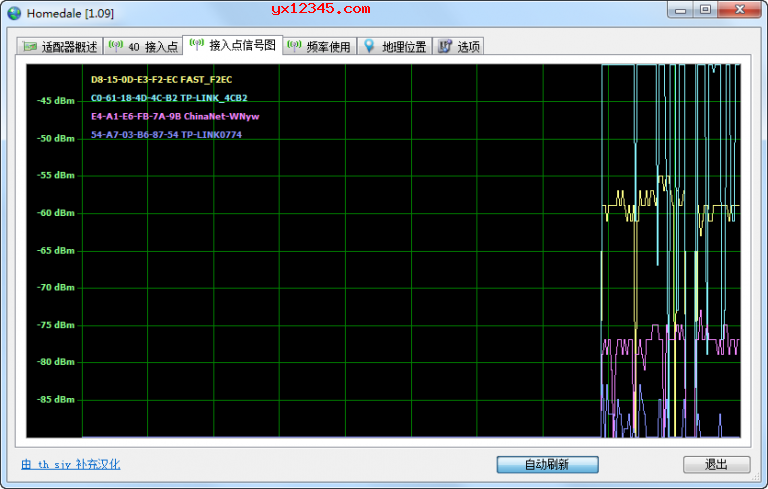Click the network adapter card icon
This screenshot has height=489, width=768.
pos(30,47)
